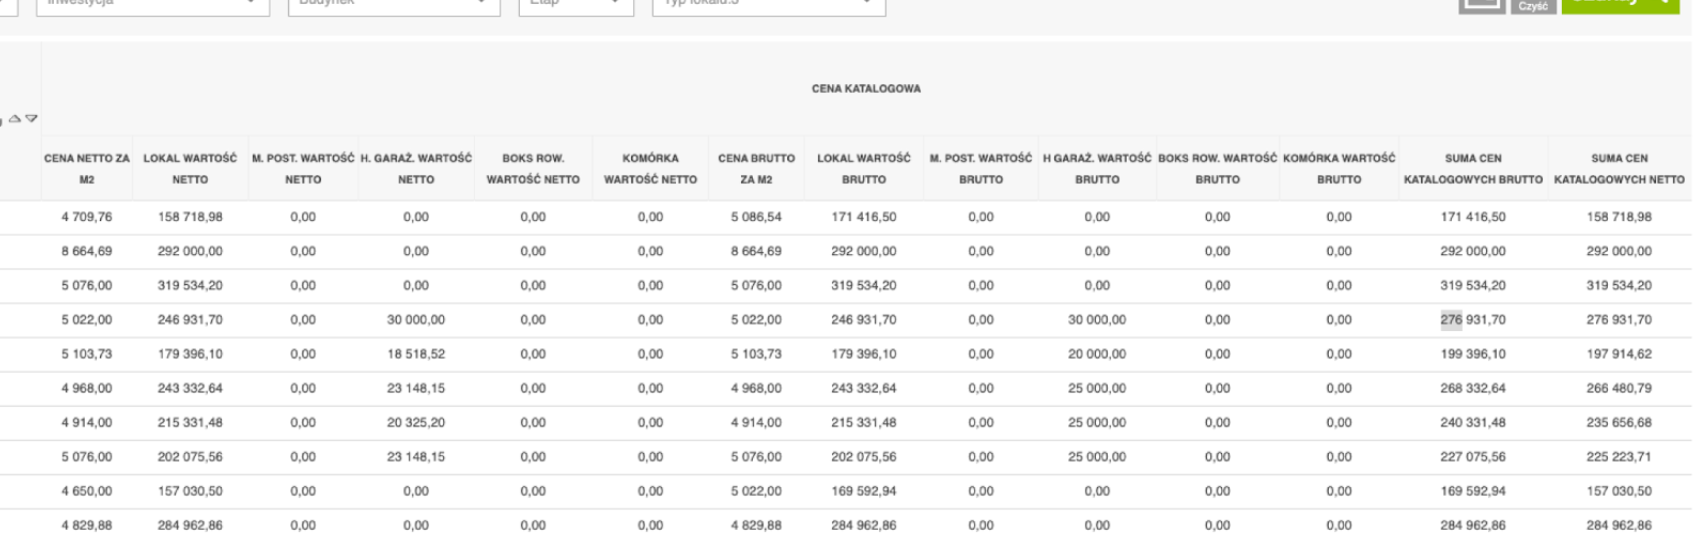Click 169 592,94 in Lokal wartość brutto column
This screenshot has width=1693, height=538.
[x=864, y=491]
